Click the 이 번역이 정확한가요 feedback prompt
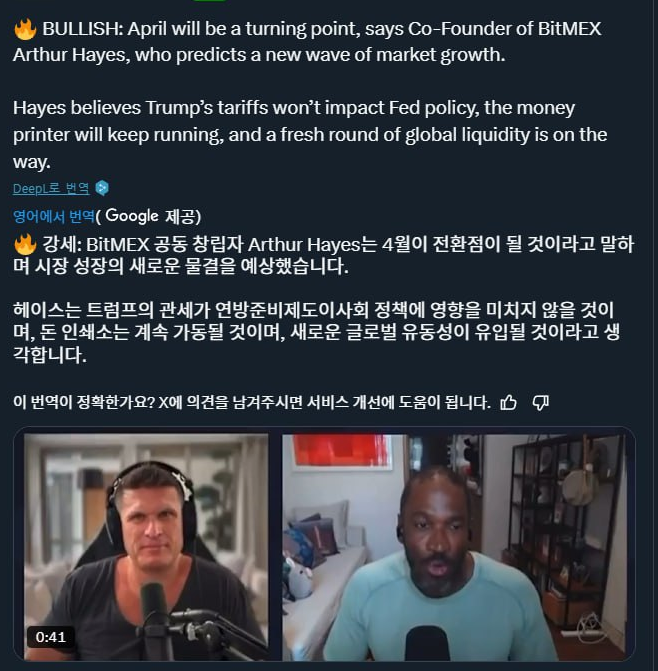The width and height of the screenshot is (658, 671). (252, 402)
